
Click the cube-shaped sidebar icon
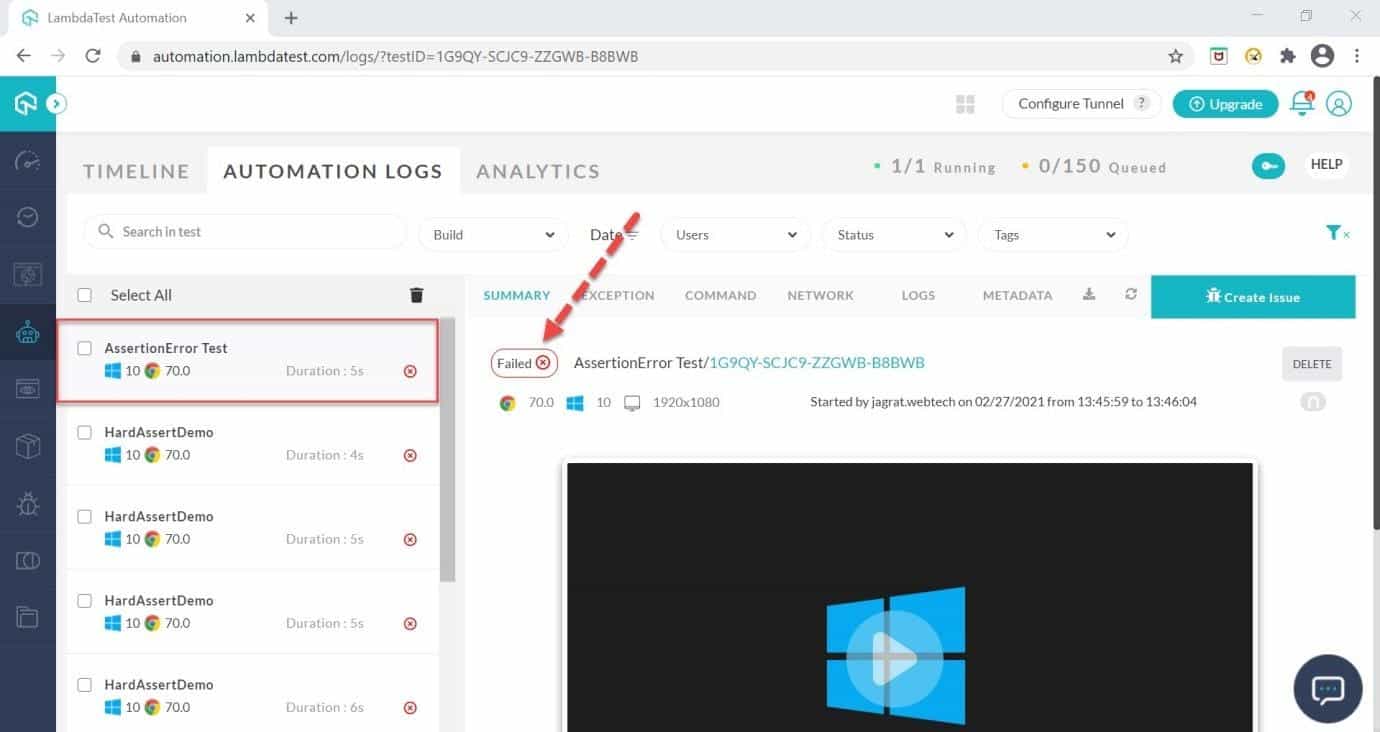[28, 444]
